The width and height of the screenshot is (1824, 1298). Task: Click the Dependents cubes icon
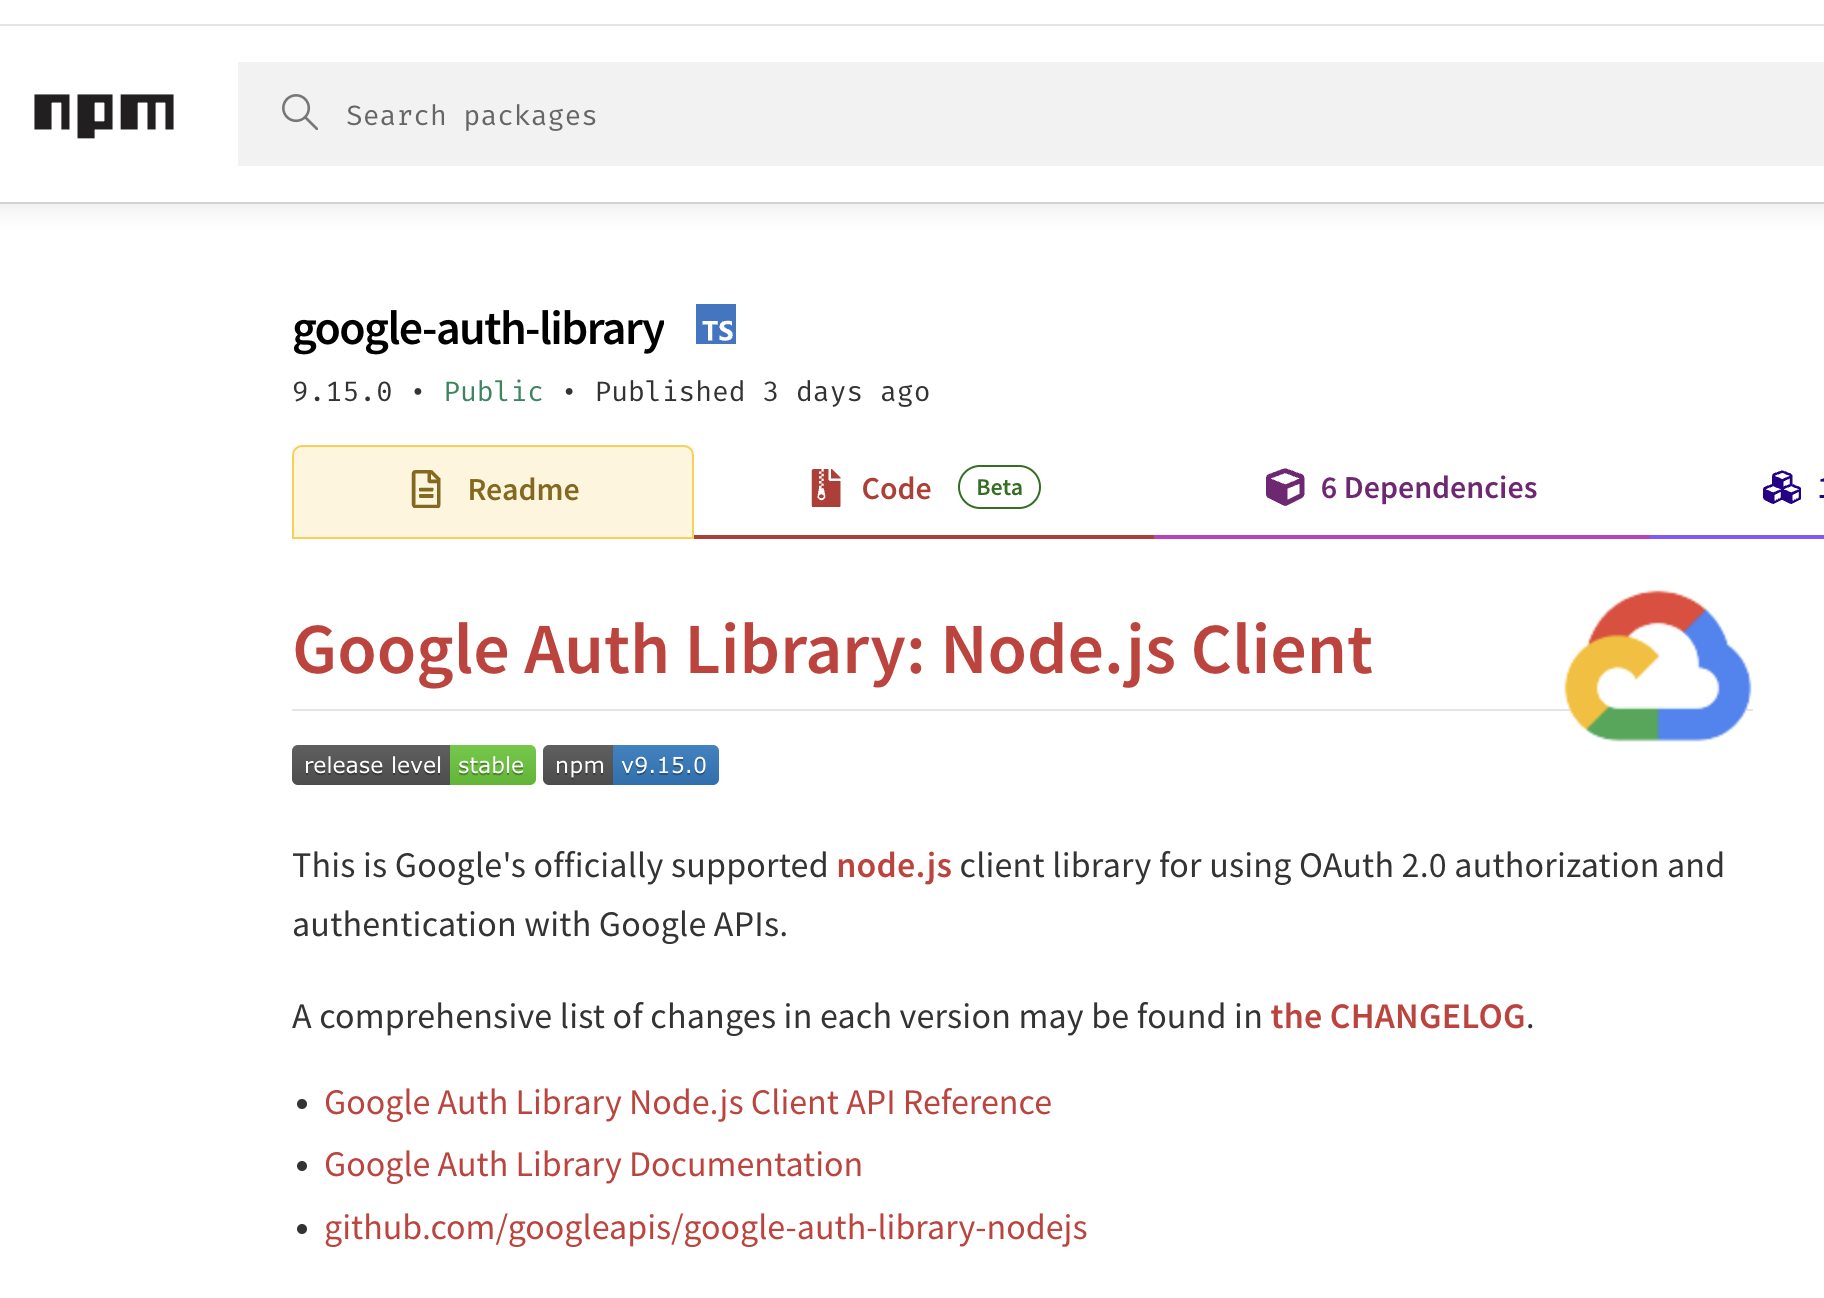pos(1781,488)
